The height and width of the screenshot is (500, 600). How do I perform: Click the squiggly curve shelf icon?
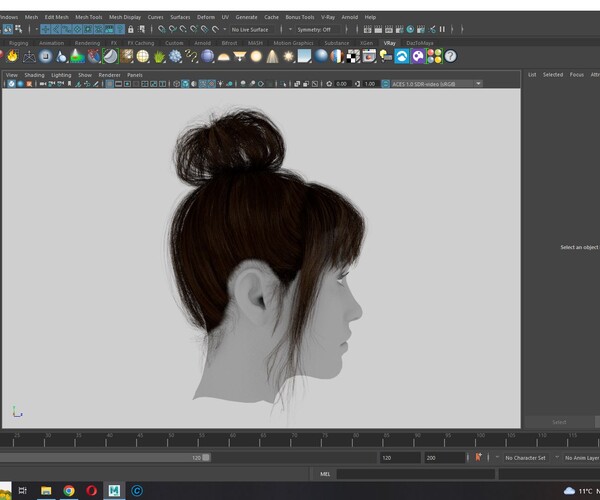click(191, 57)
